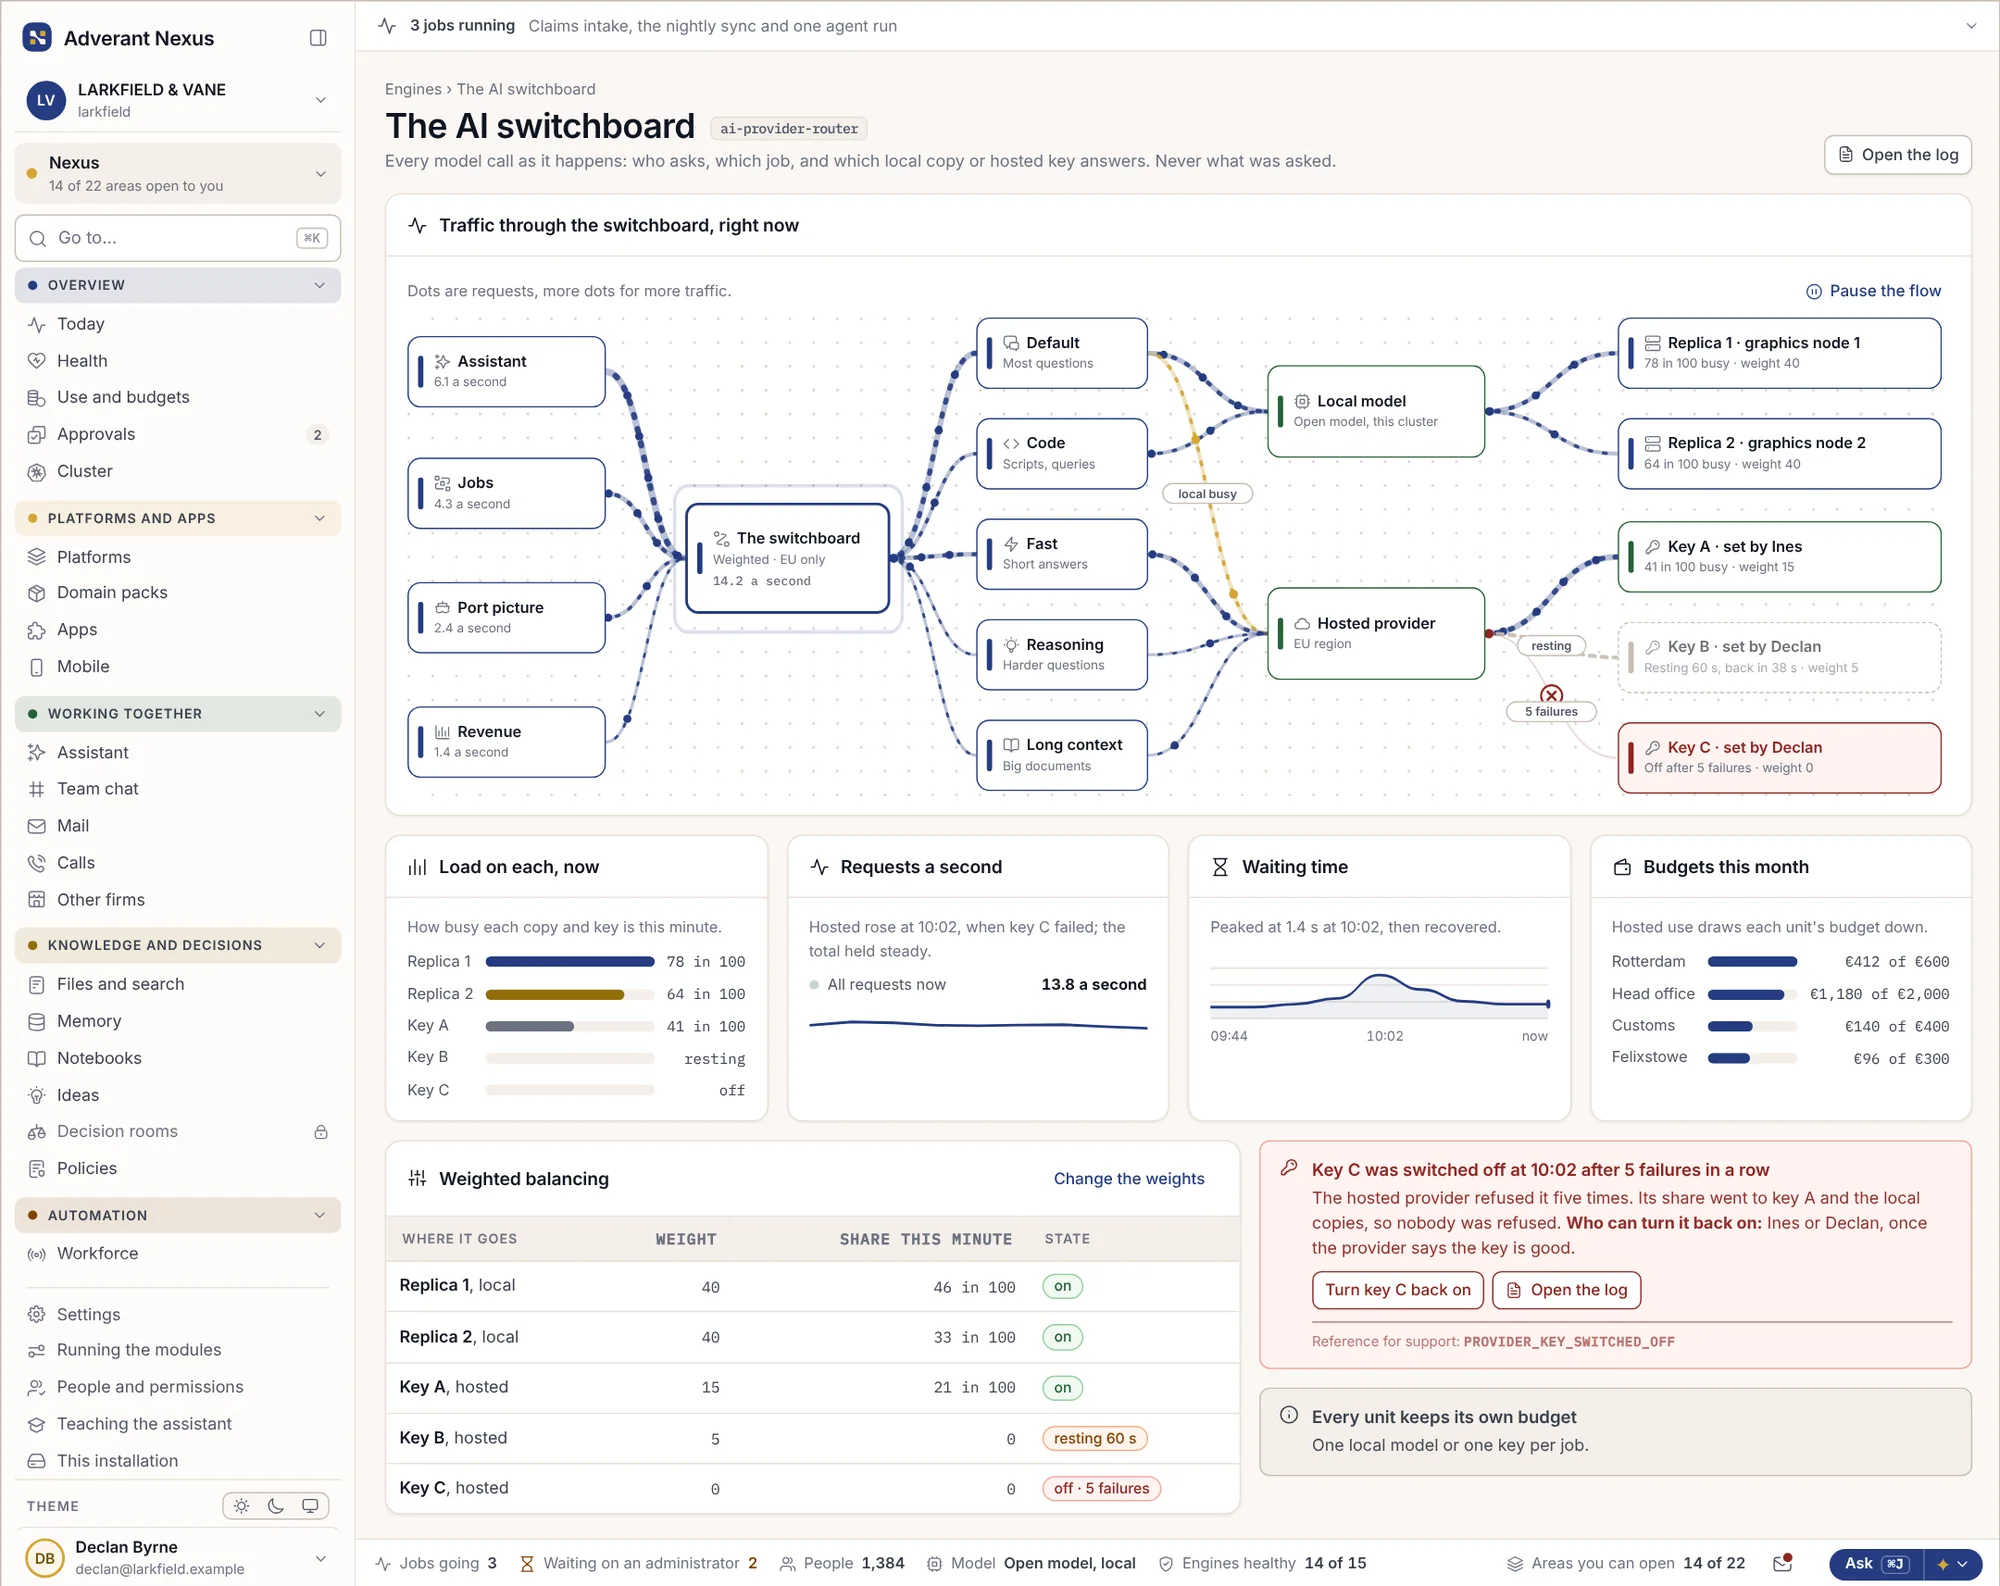The image size is (2000, 1586).
Task: Open Ideas lightbulb icon
Action: coord(37,1095)
